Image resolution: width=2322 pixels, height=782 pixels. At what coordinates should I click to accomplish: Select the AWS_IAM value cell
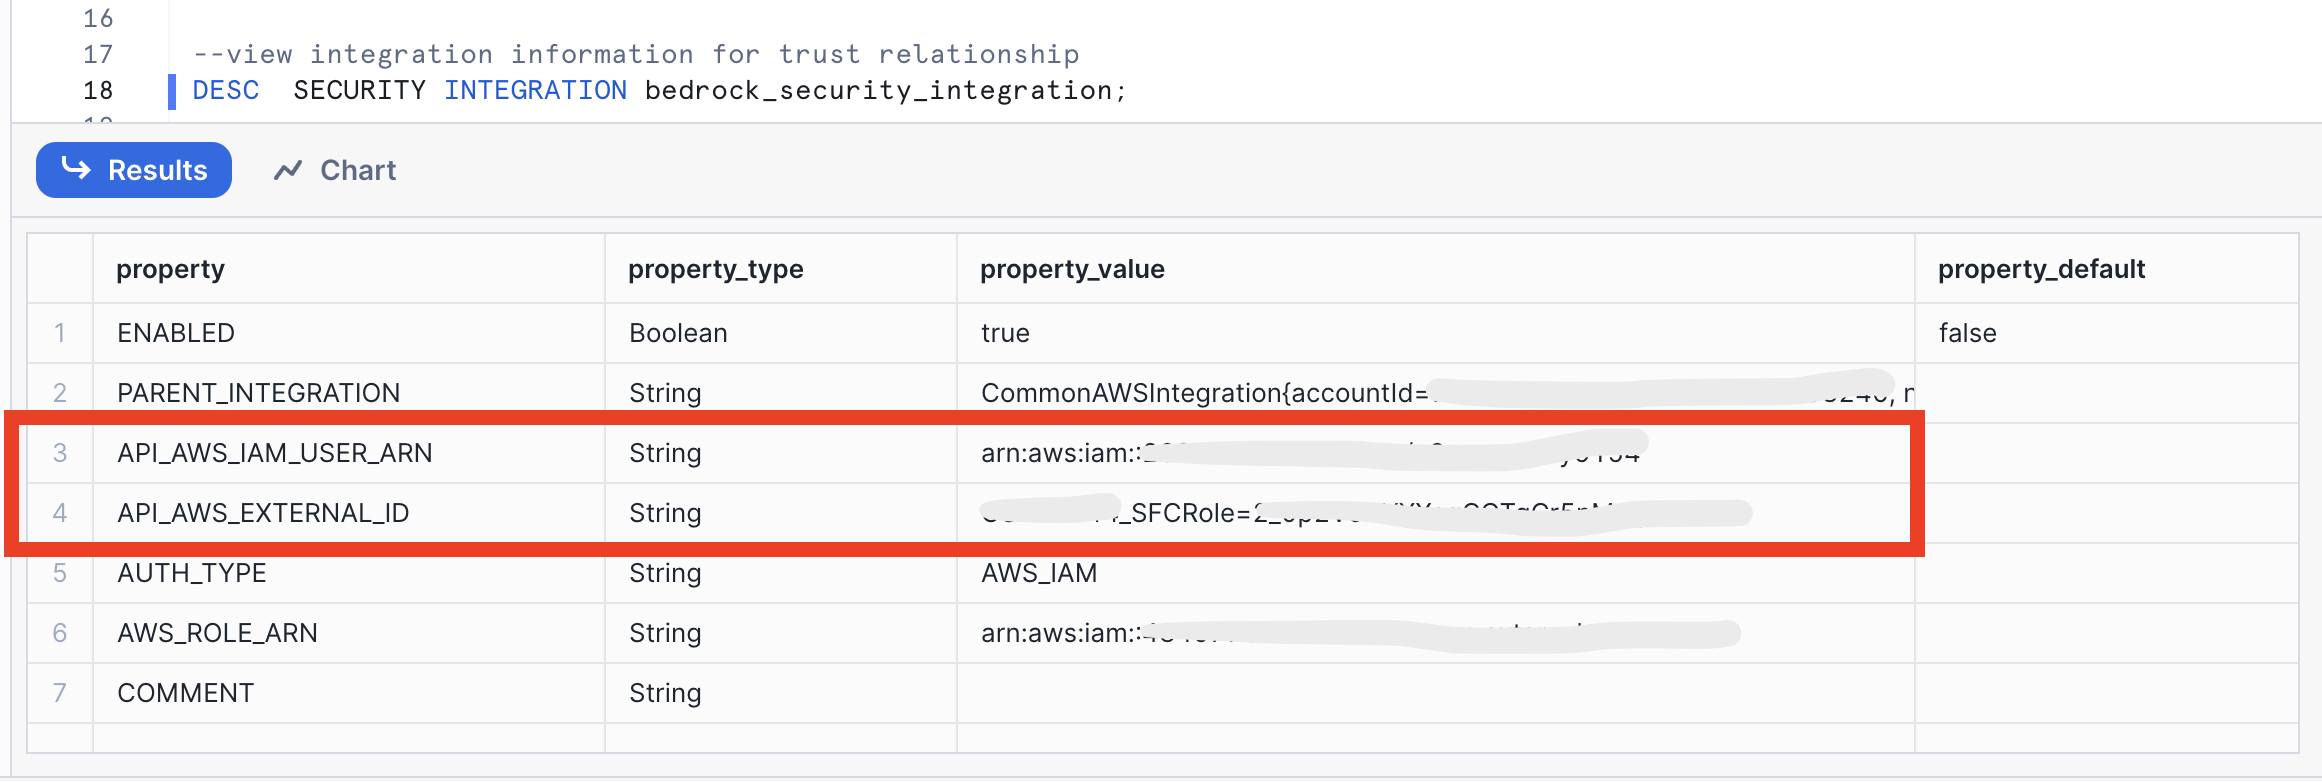tap(1039, 573)
